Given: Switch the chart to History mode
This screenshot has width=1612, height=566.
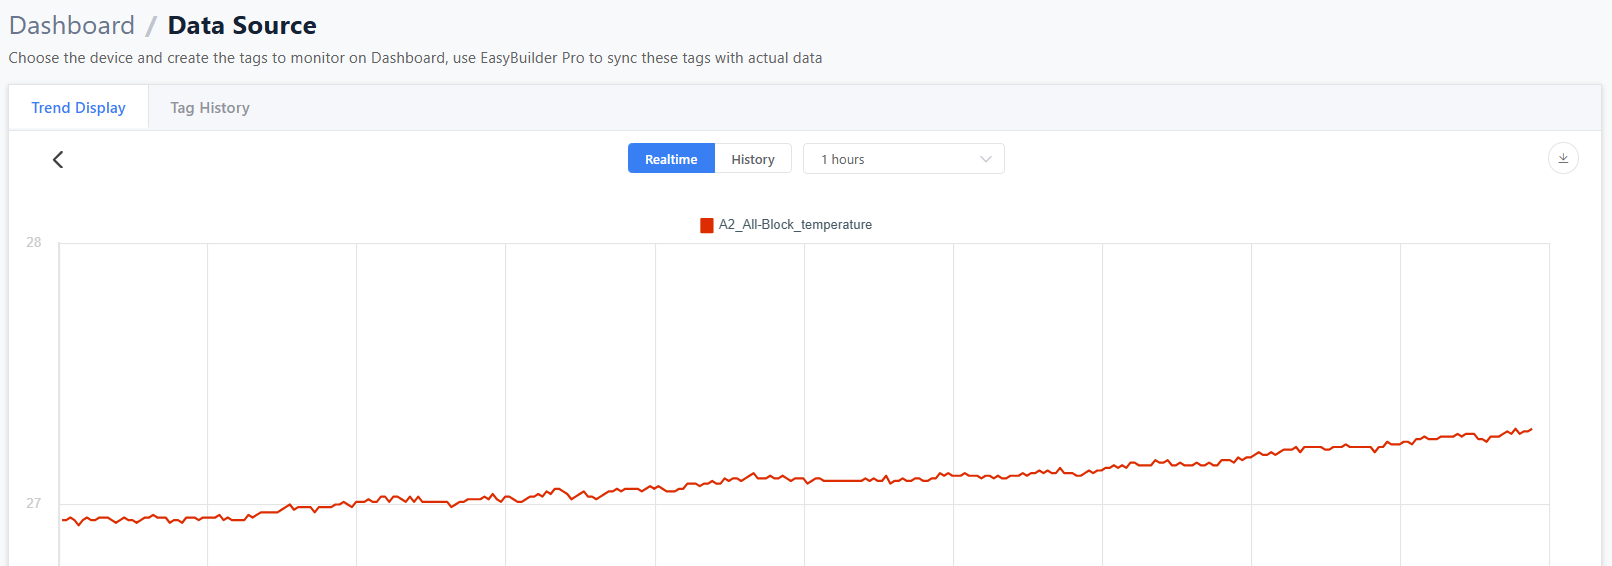Looking at the screenshot, I should pos(752,159).
